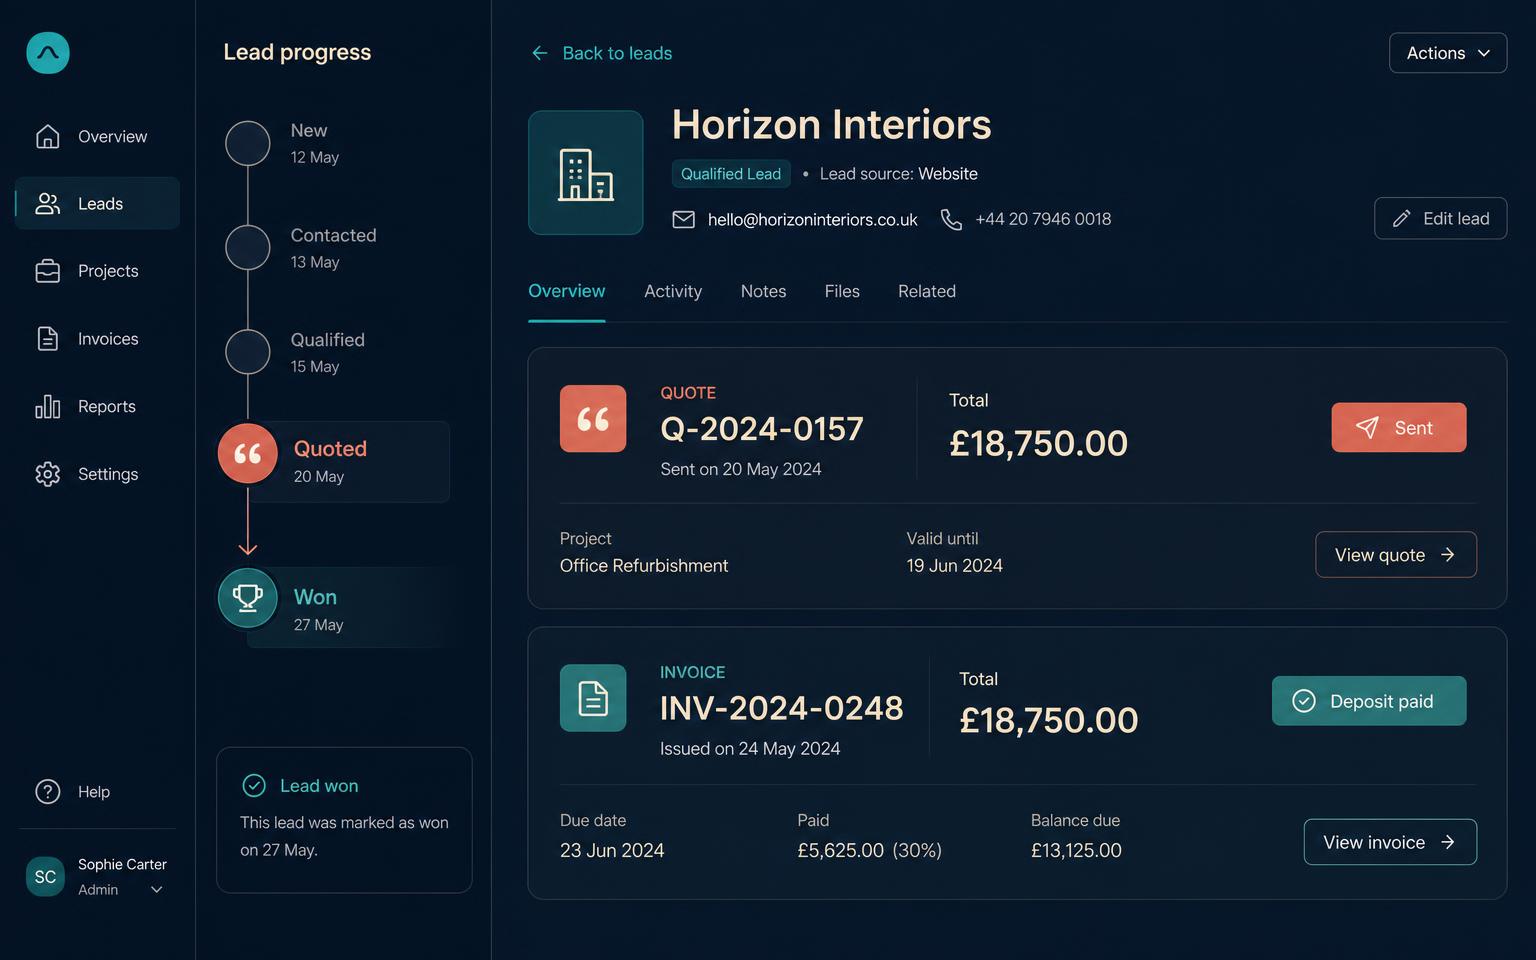Switch to the Activity tab

[x=673, y=291]
